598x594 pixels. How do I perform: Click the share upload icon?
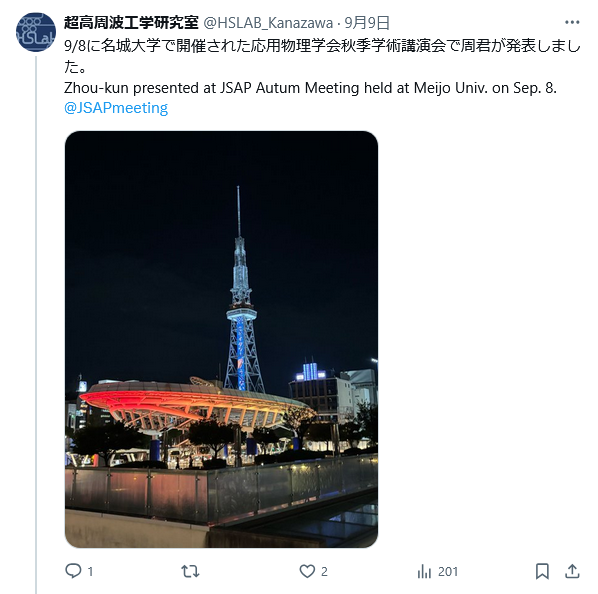pos(572,571)
